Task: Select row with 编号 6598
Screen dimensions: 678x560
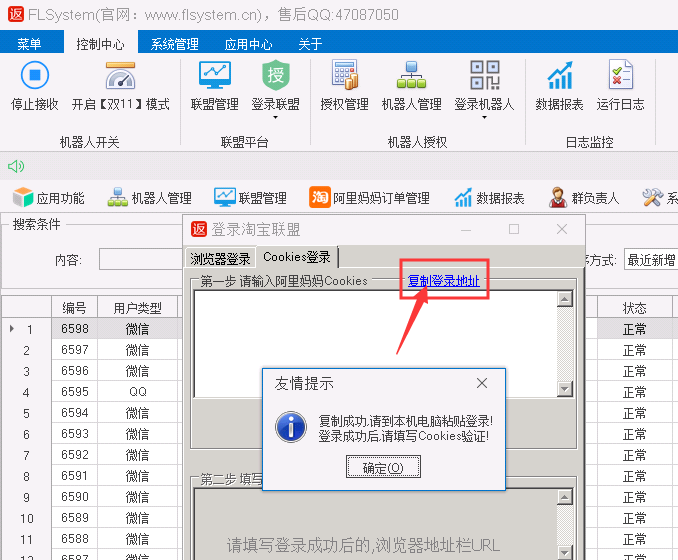Action: [74, 329]
